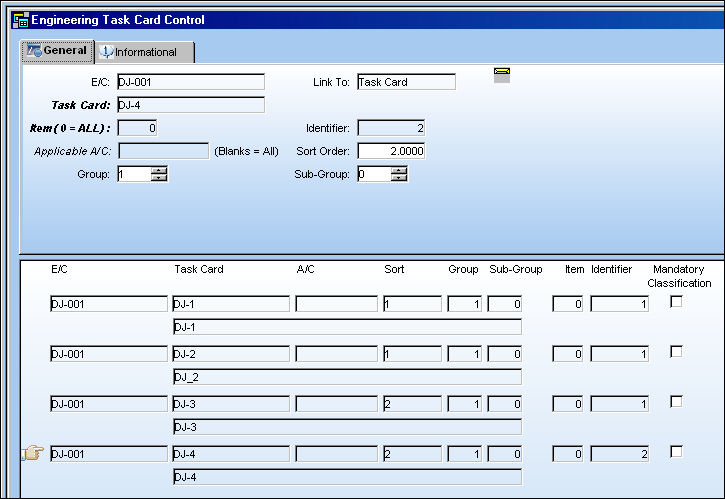This screenshot has width=725, height=499.
Task: Click the Group cell in the DJ-4 row
Action: coord(465,454)
